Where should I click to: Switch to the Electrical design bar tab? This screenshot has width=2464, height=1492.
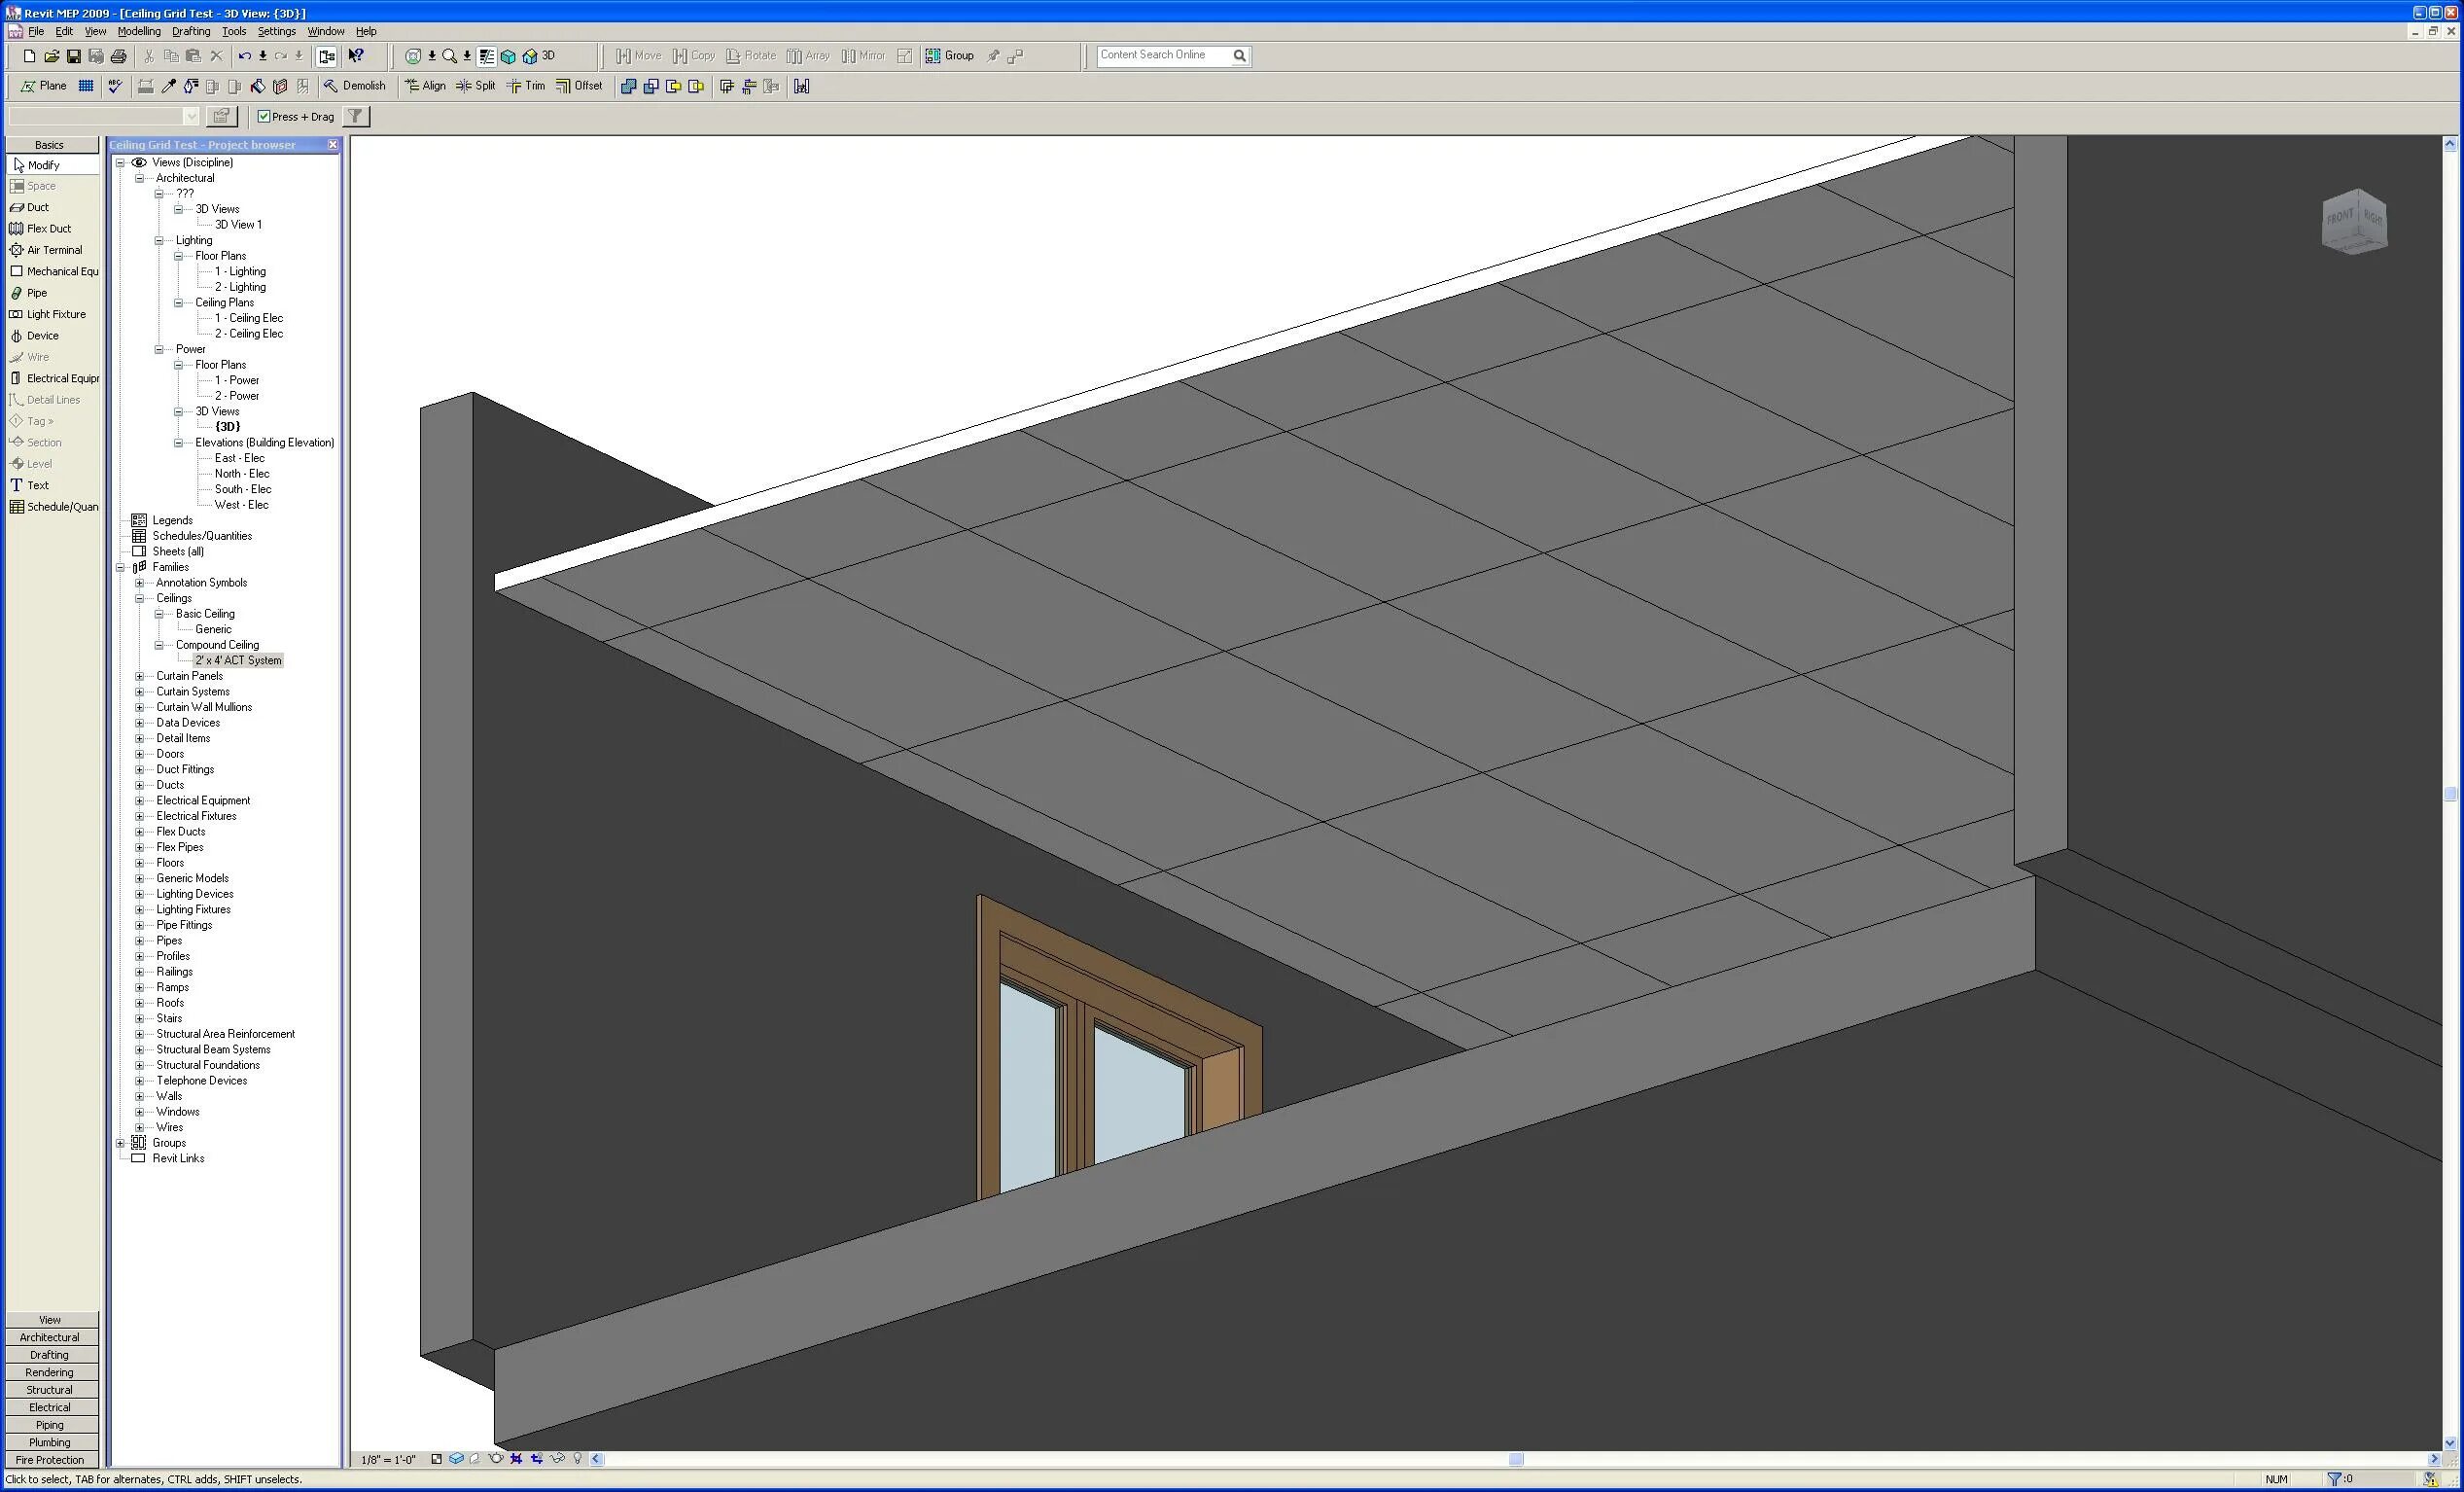coord(50,1407)
